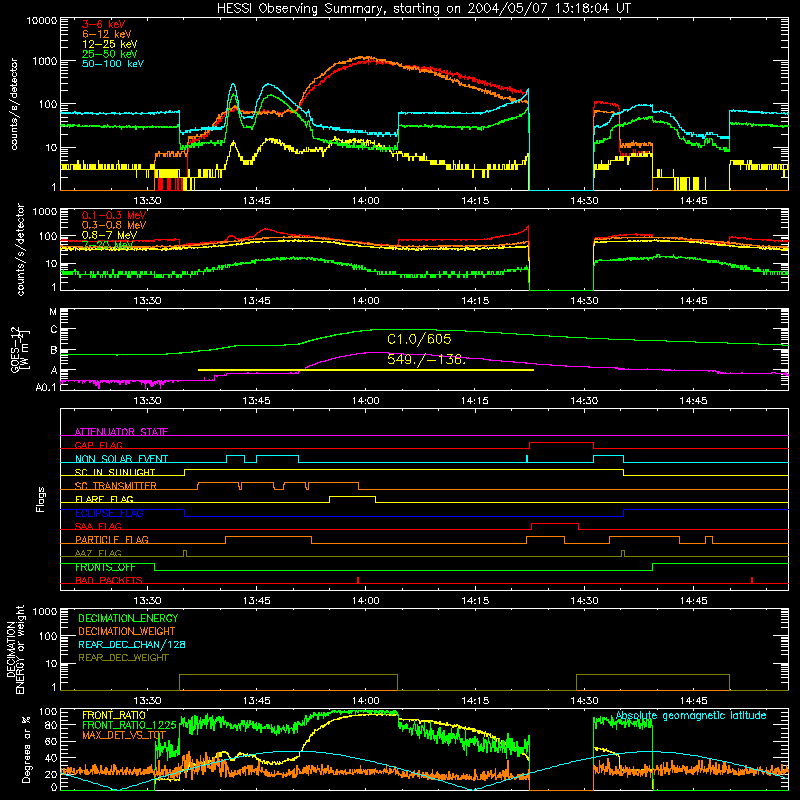Click the 'FLARE_FLAG' label

click(104, 499)
